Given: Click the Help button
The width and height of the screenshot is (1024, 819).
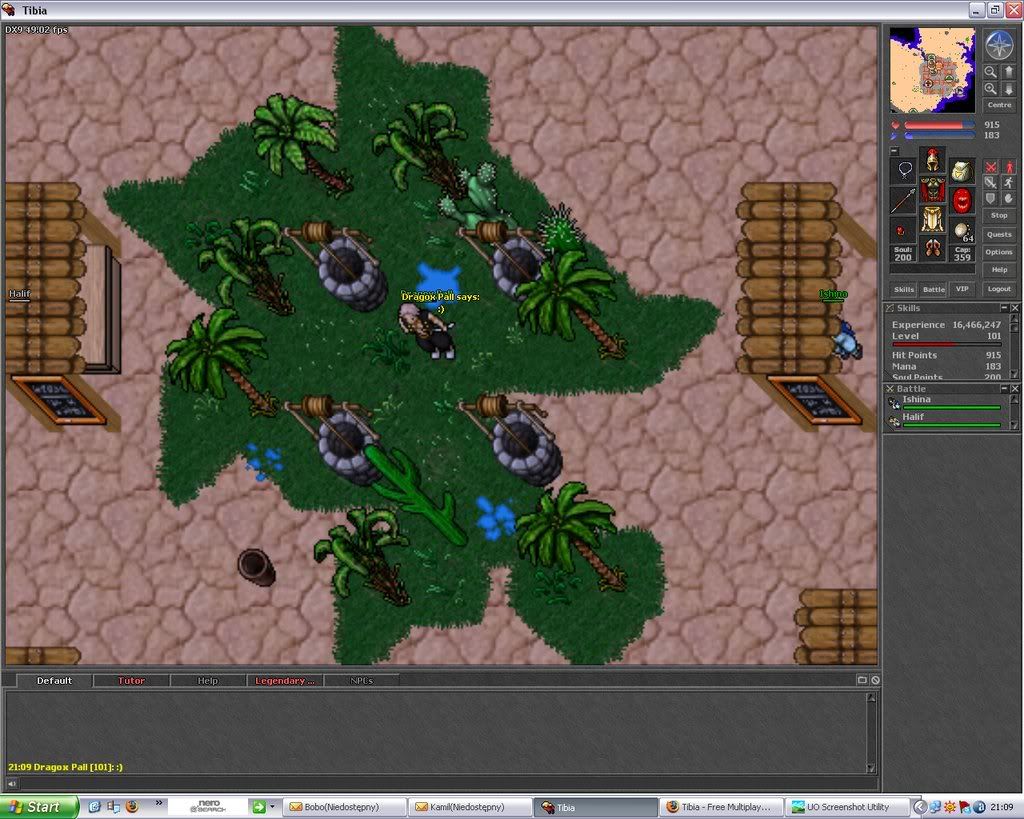Looking at the screenshot, I should pos(999,269).
